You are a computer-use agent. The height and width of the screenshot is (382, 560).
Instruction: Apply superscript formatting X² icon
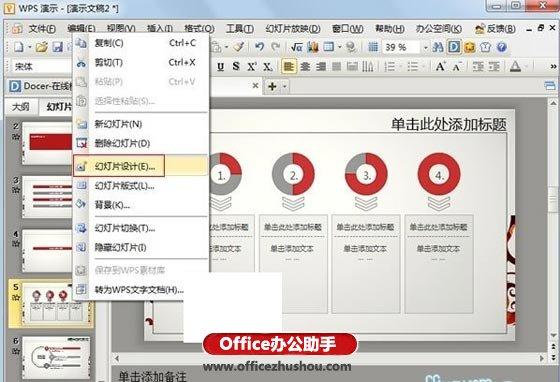(x=252, y=67)
